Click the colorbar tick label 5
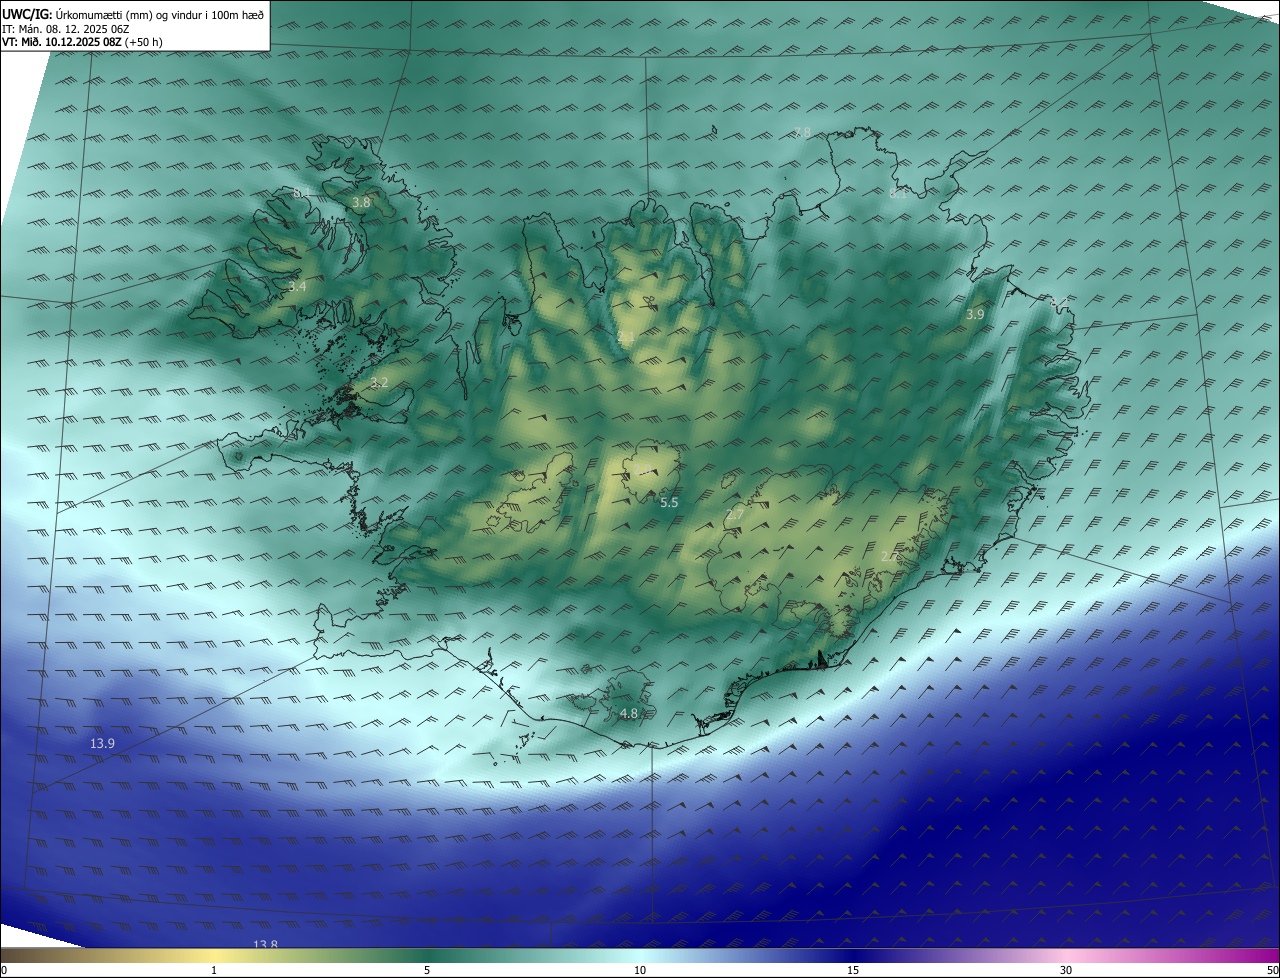The width and height of the screenshot is (1280, 978). pyautogui.click(x=427, y=970)
